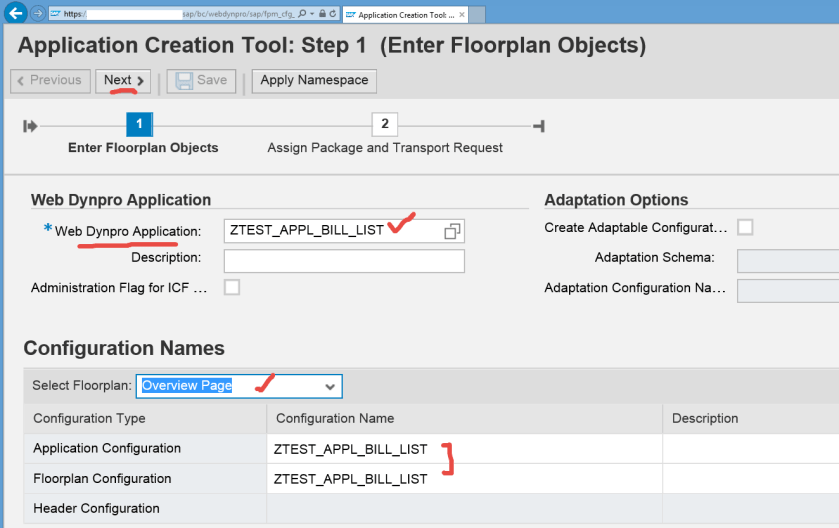Click the Save toolbar button
This screenshot has width=839, height=528.
click(201, 80)
